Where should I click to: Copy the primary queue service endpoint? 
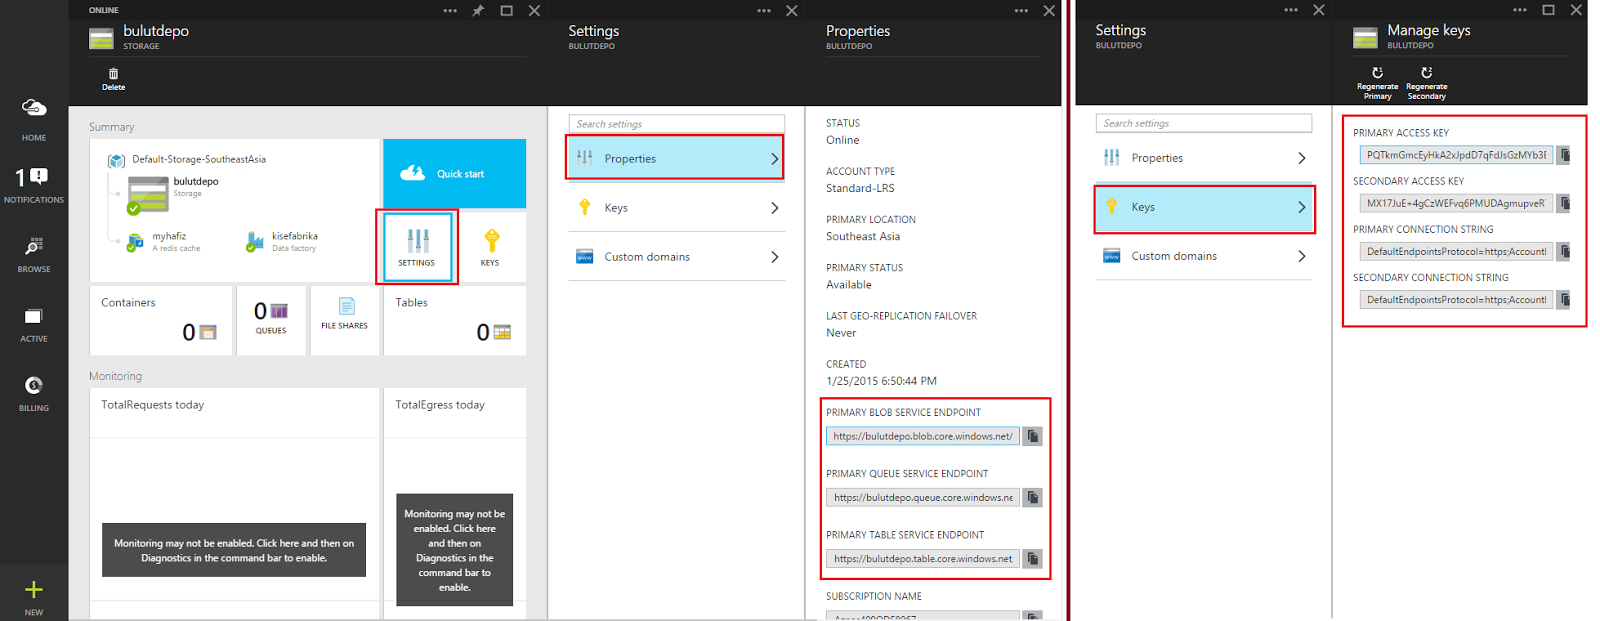tap(1033, 497)
